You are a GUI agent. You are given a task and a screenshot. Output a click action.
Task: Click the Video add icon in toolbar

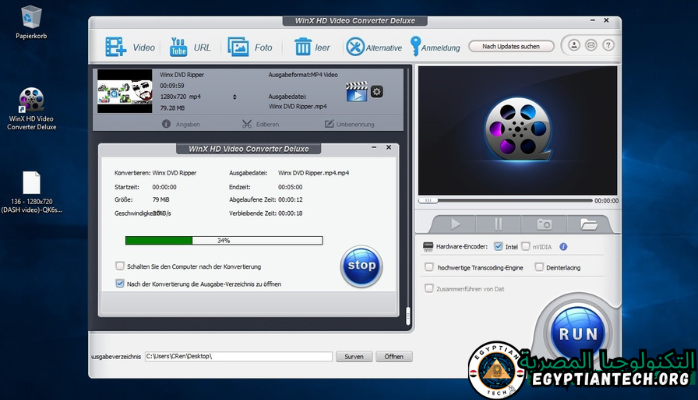tap(116, 47)
